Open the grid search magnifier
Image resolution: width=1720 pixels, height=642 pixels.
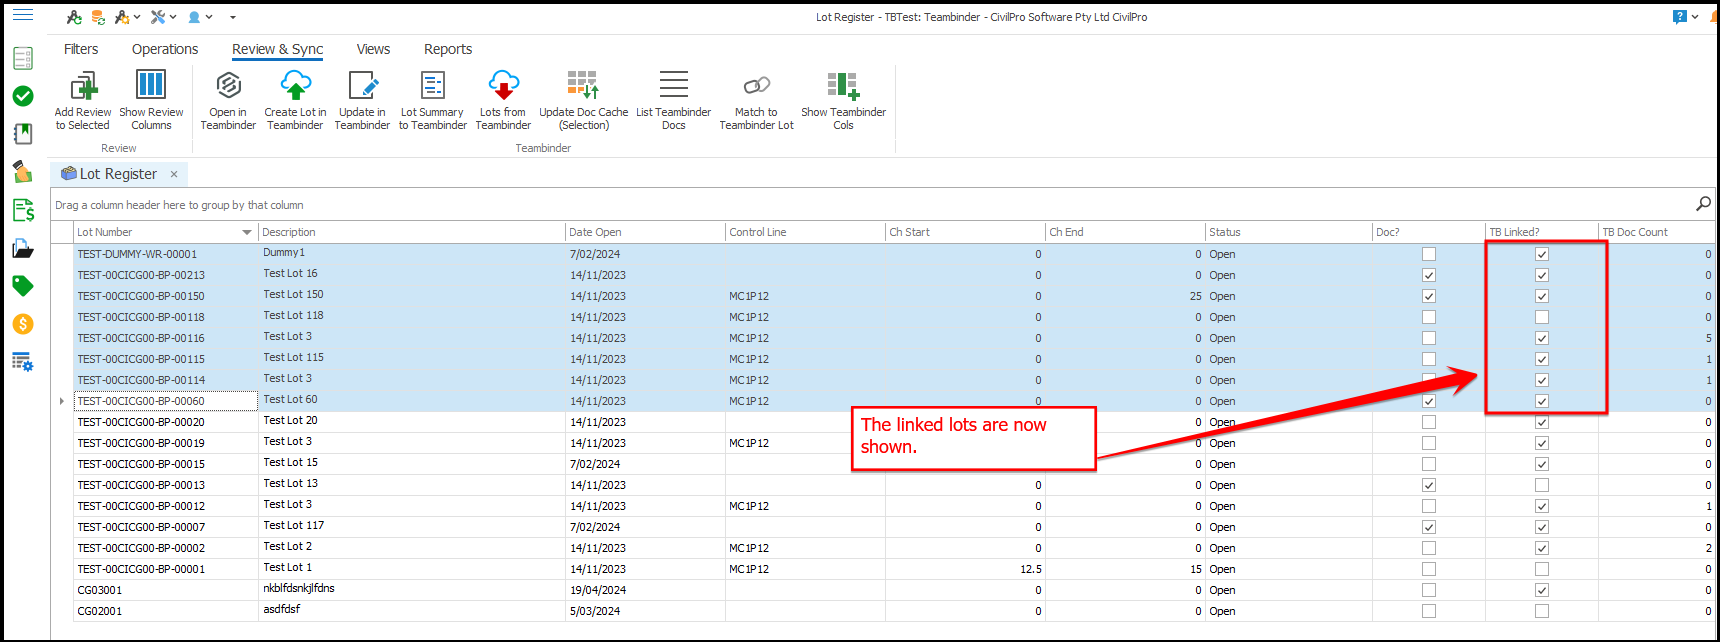click(x=1703, y=204)
